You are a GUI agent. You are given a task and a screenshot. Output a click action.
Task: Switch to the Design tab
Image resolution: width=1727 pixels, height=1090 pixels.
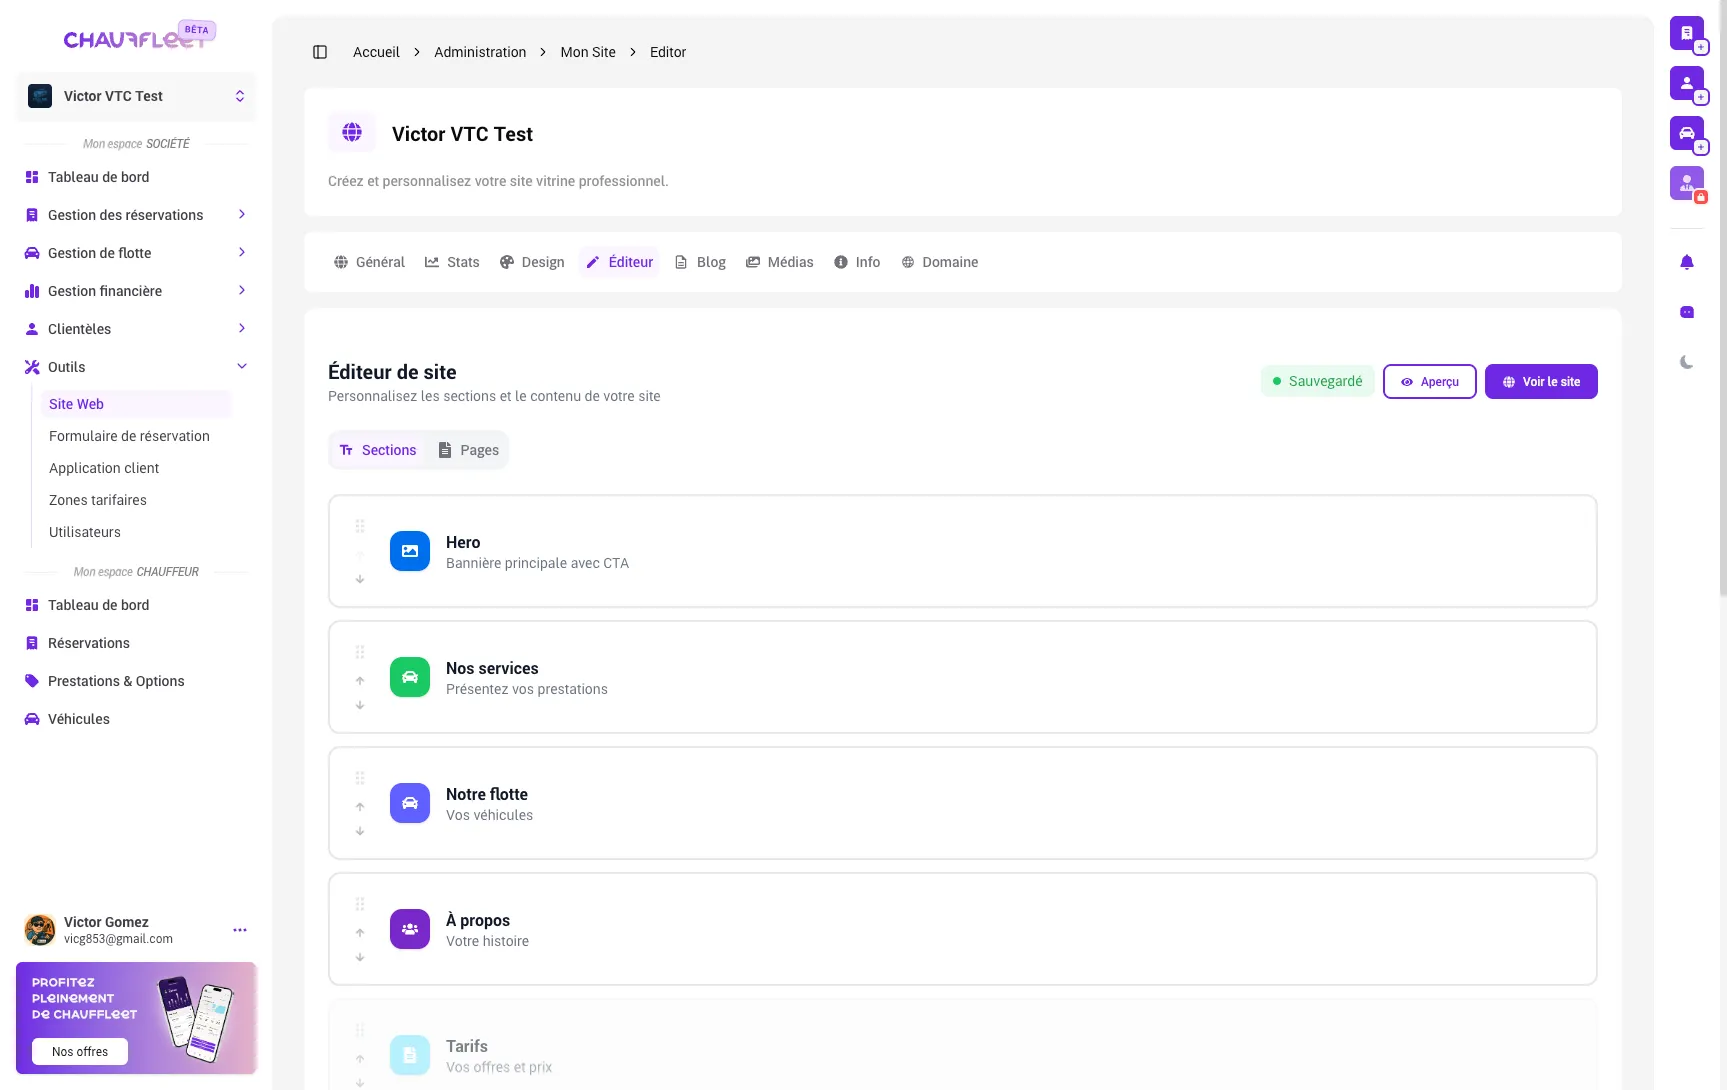pyautogui.click(x=532, y=262)
